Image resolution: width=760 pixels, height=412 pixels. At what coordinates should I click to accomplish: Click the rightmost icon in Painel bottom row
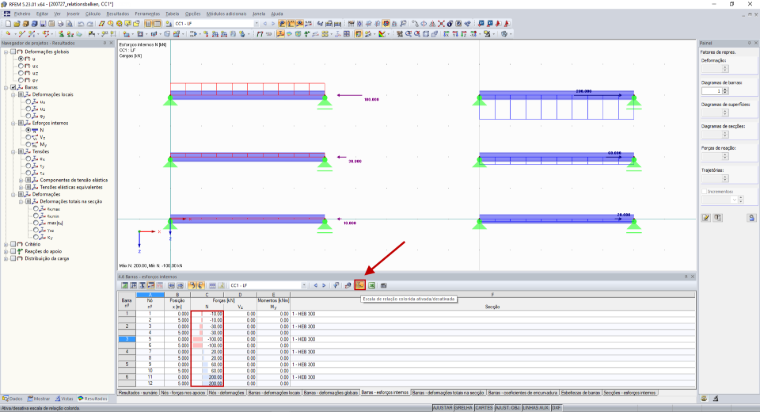point(751,218)
